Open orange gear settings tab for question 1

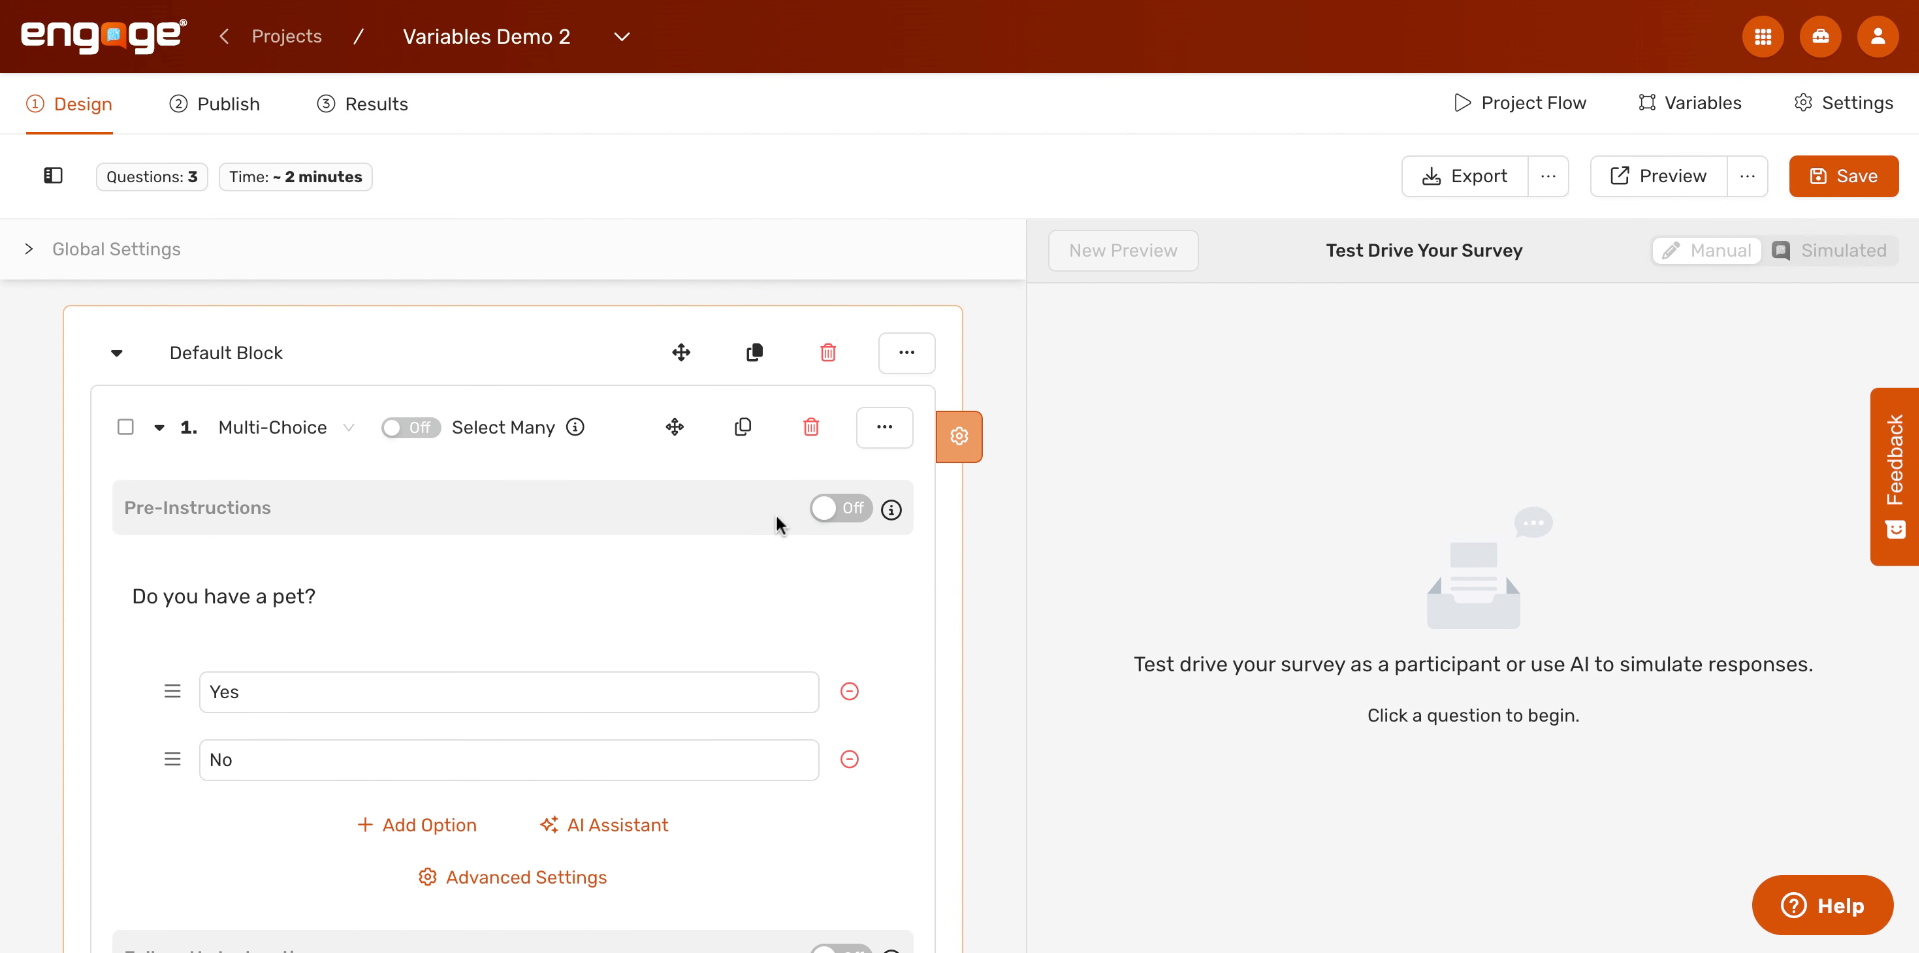(x=959, y=436)
